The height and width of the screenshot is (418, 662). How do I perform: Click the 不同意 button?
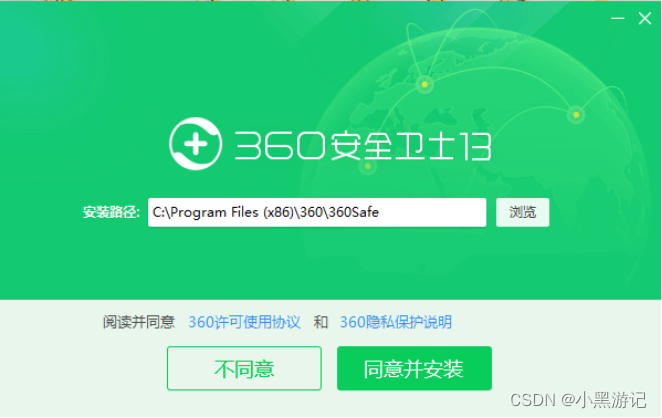pyautogui.click(x=244, y=368)
